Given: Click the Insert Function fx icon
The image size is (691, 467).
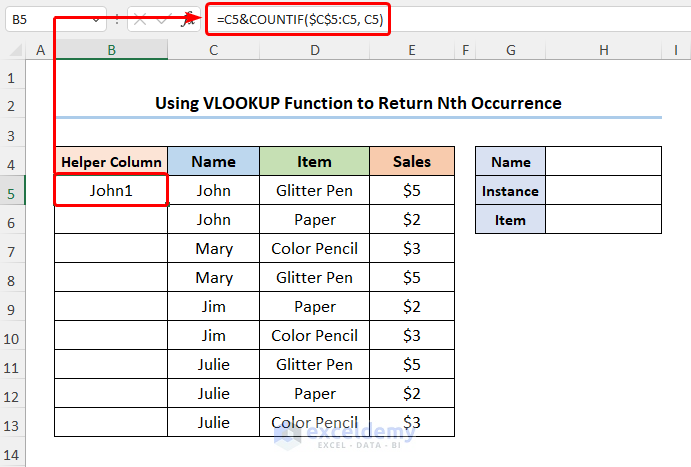Looking at the screenshot, I should point(187,20).
